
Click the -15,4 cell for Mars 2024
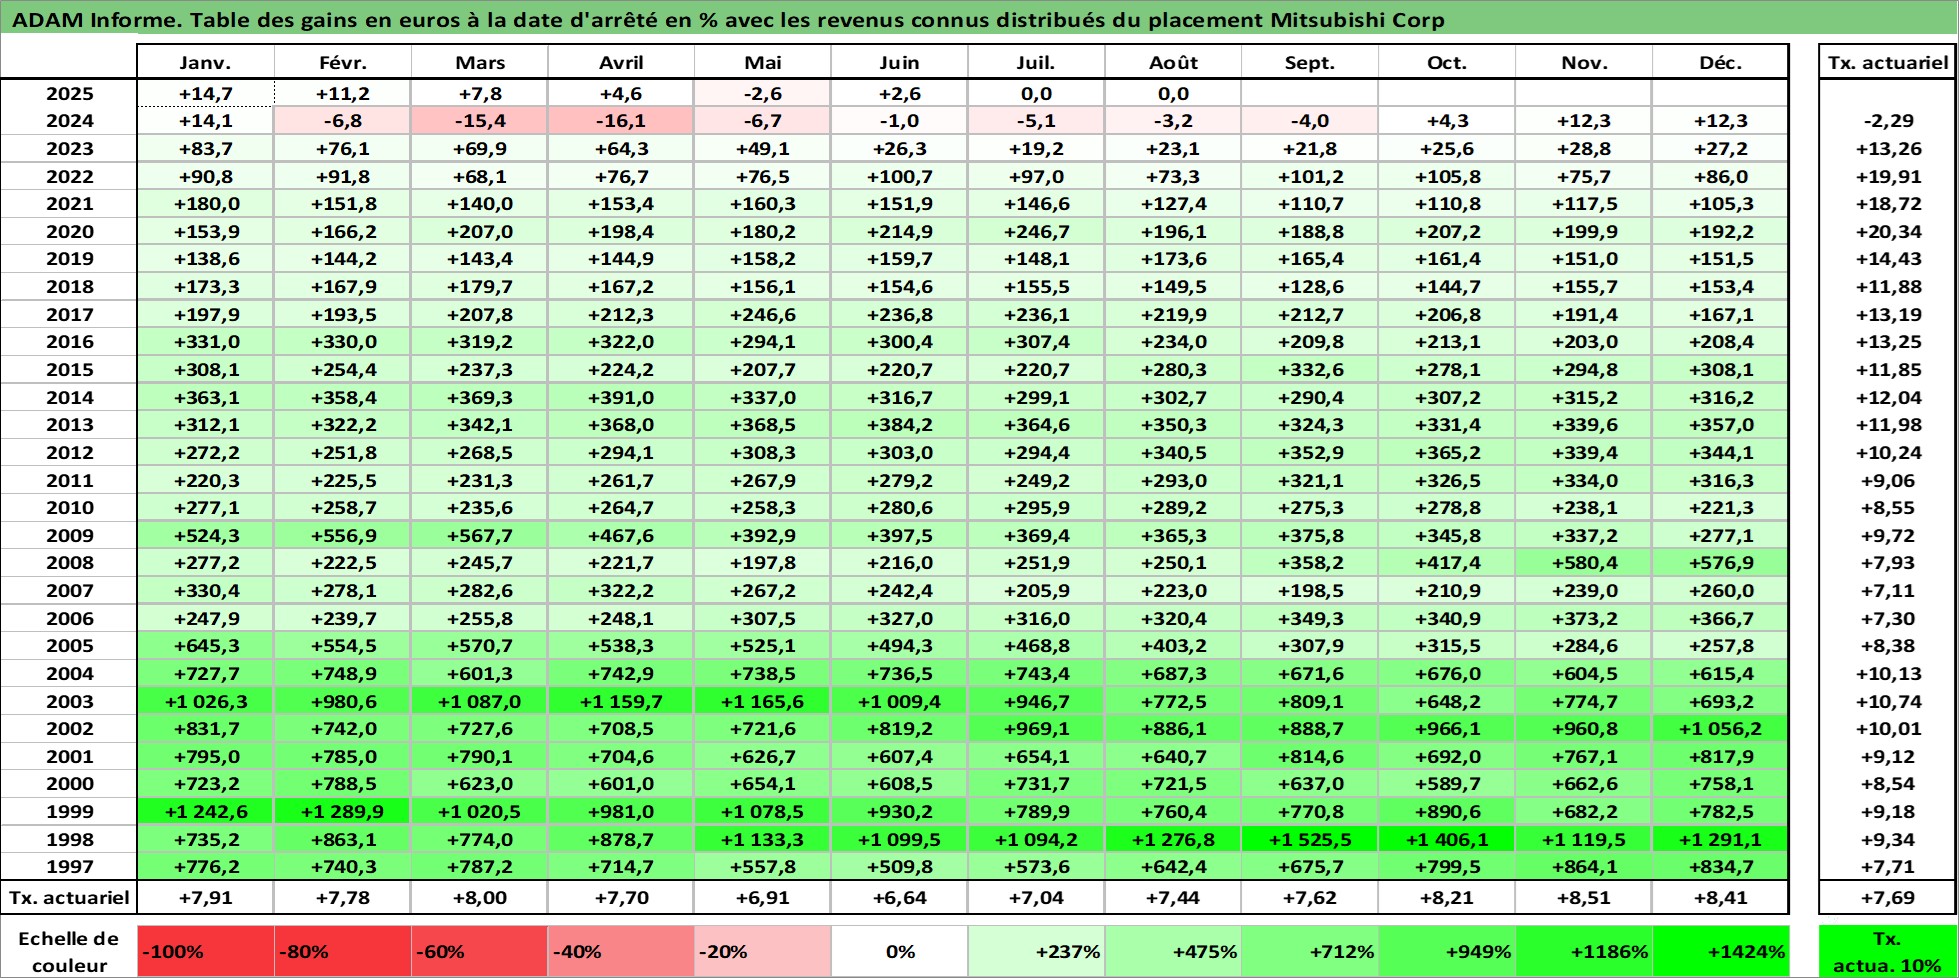[480, 121]
